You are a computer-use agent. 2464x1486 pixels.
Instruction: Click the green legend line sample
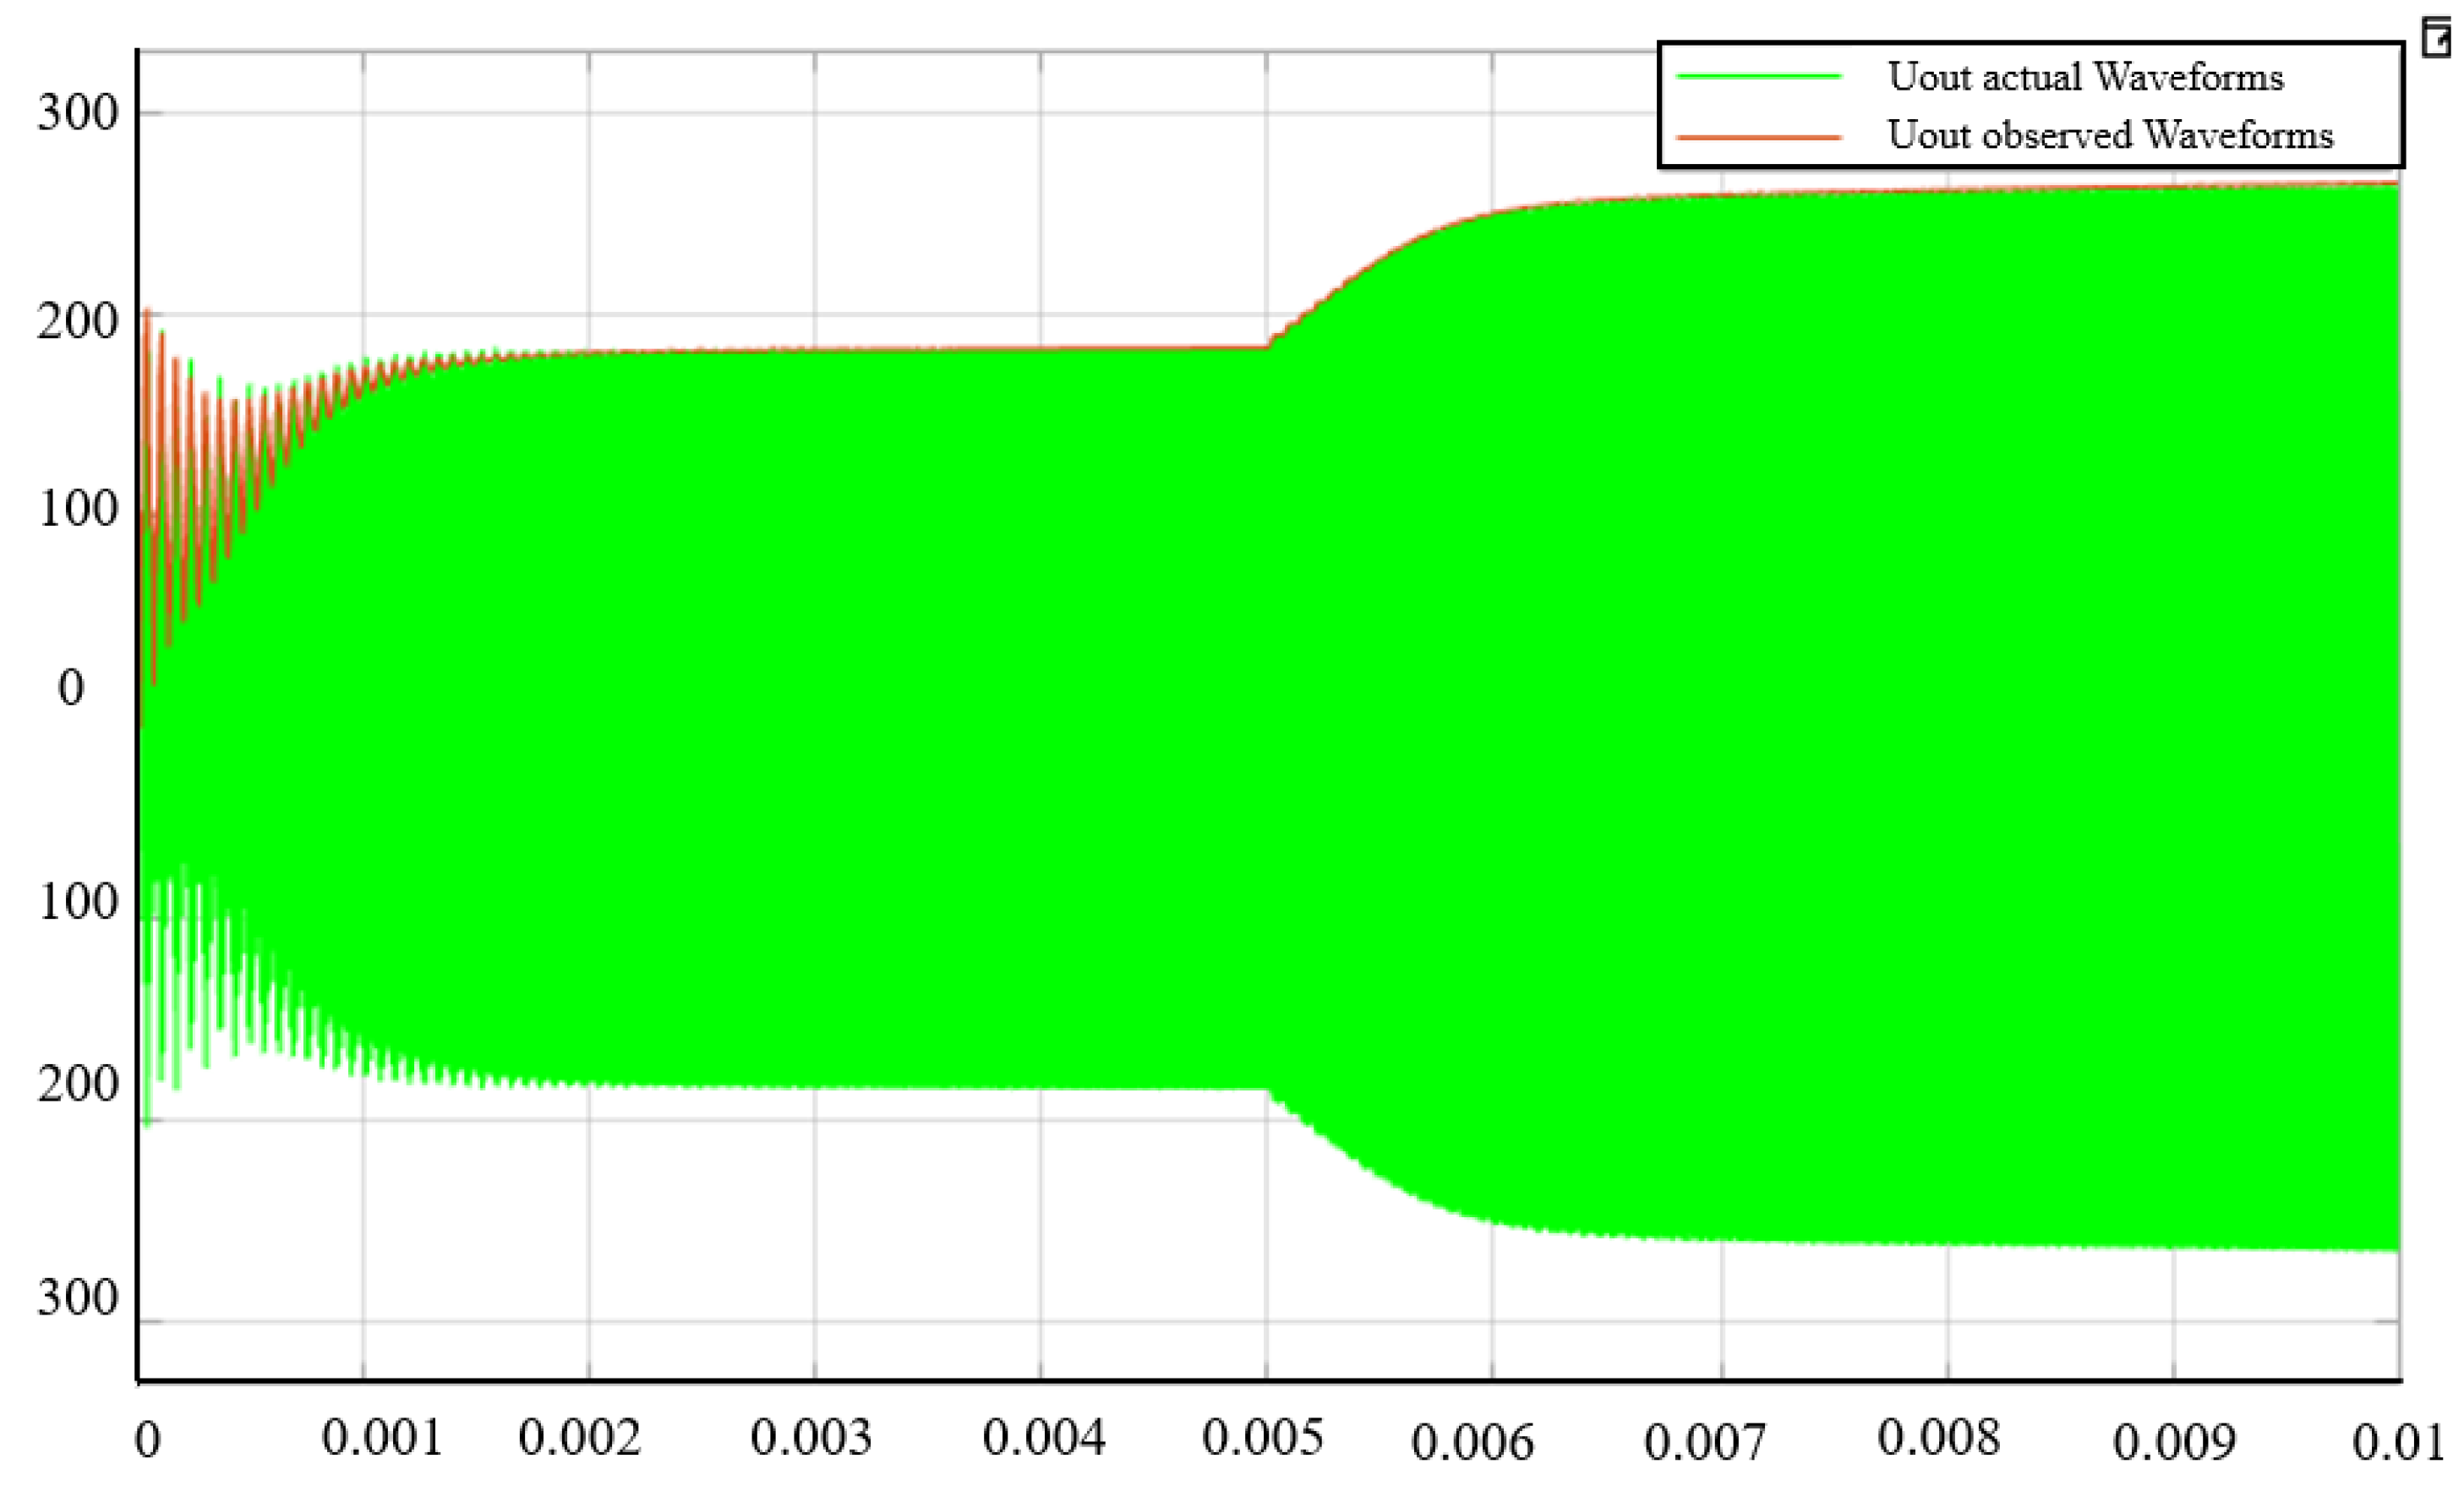1759,77
